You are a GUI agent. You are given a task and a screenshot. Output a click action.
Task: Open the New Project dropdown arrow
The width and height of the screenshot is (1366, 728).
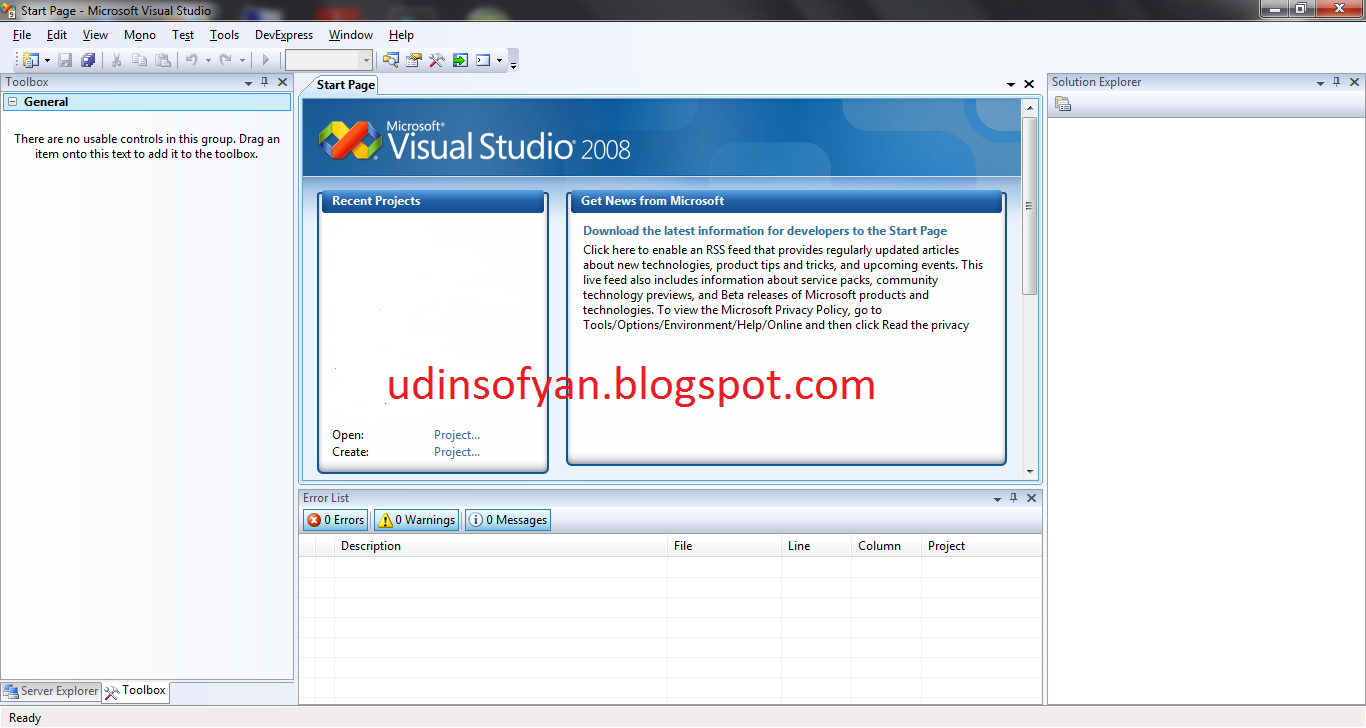coord(47,61)
